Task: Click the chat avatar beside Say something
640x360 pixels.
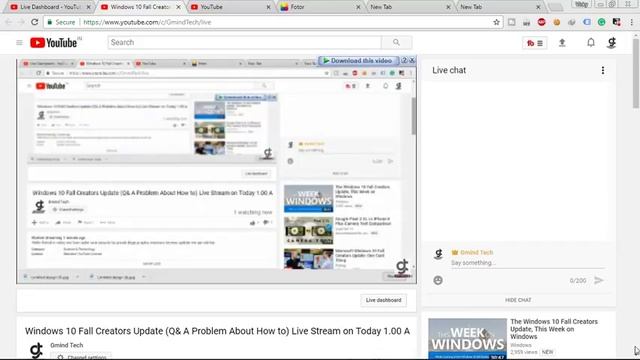Action: tap(438, 254)
